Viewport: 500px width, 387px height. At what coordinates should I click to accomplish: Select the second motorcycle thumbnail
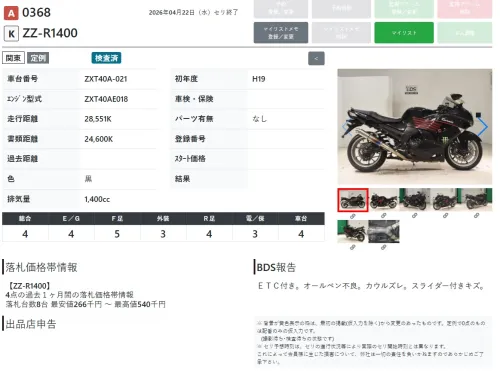click(x=384, y=200)
